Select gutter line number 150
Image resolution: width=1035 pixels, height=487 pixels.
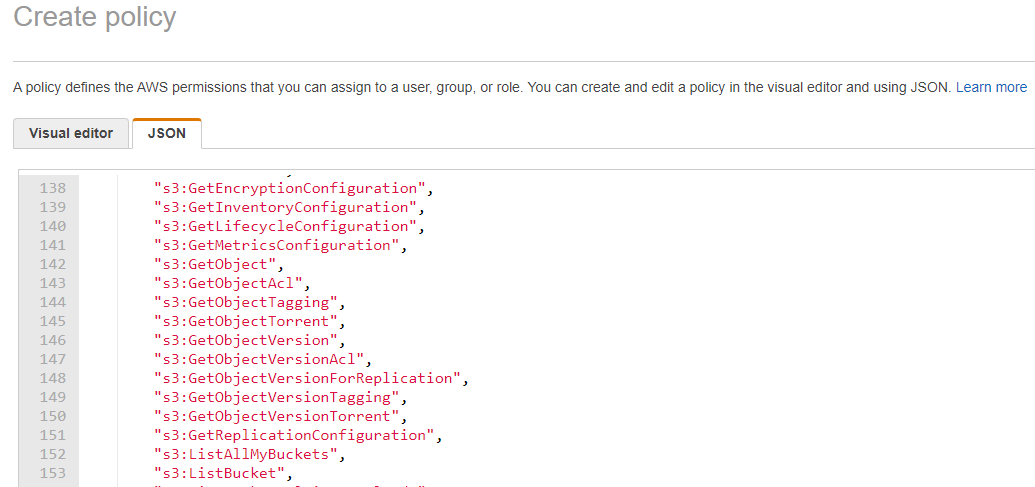pyautogui.click(x=52, y=416)
